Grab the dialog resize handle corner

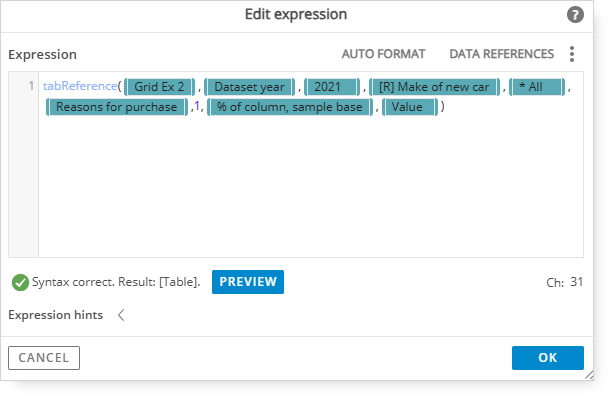point(589,375)
